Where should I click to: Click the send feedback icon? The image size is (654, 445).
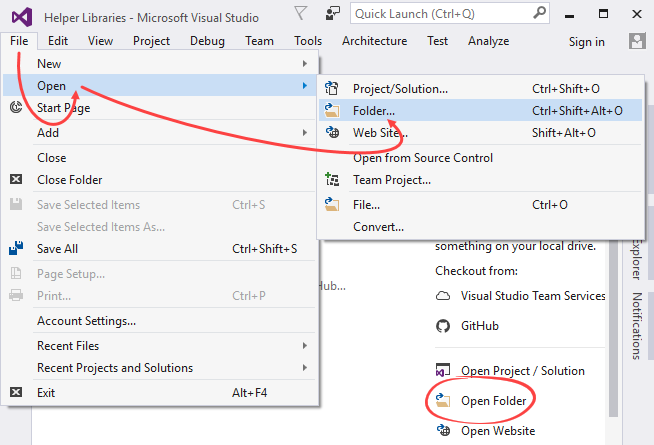(332, 13)
